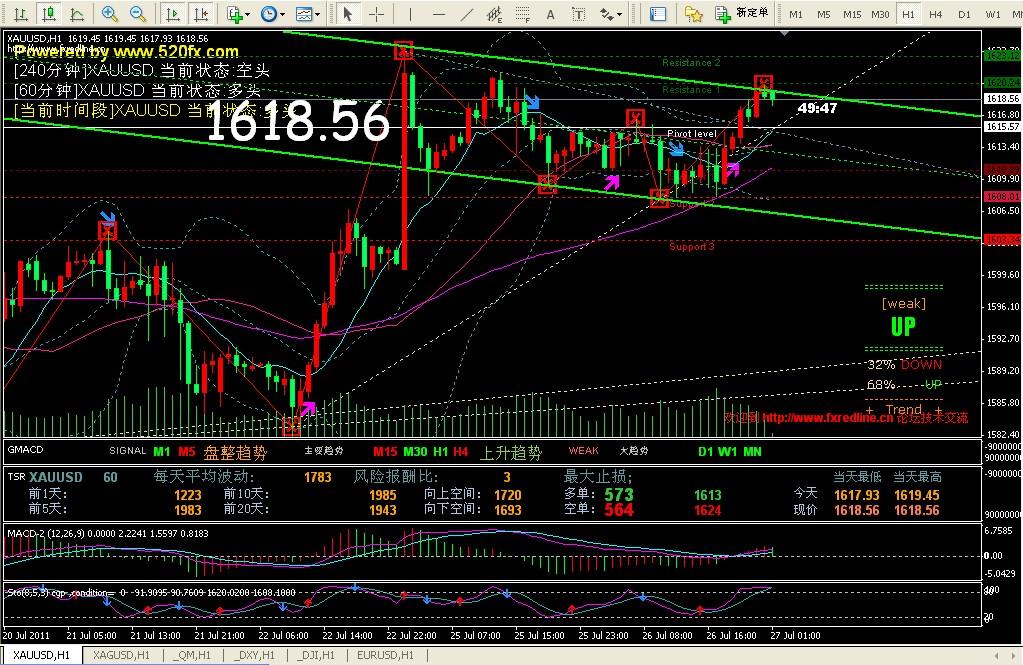The image size is (1023, 665).
Task: Select the H4 timeframe button
Action: (x=935, y=14)
